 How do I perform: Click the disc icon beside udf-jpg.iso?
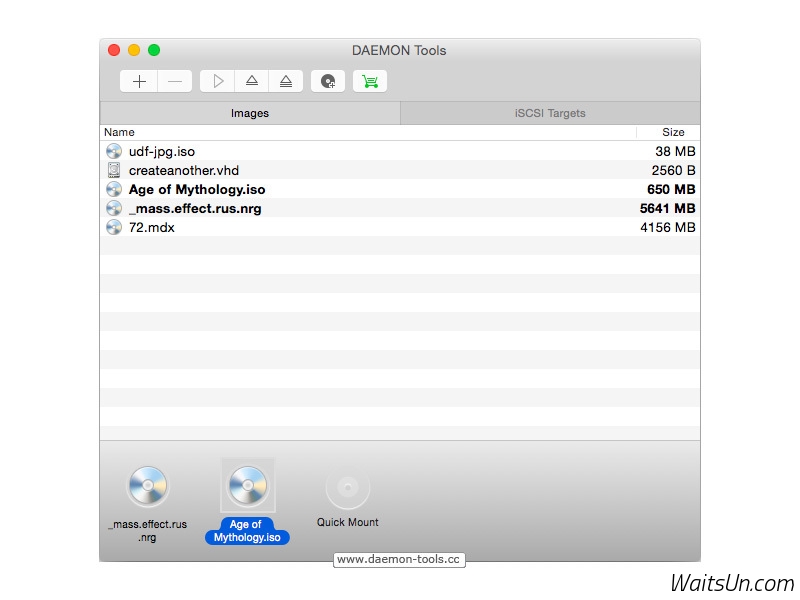114,151
